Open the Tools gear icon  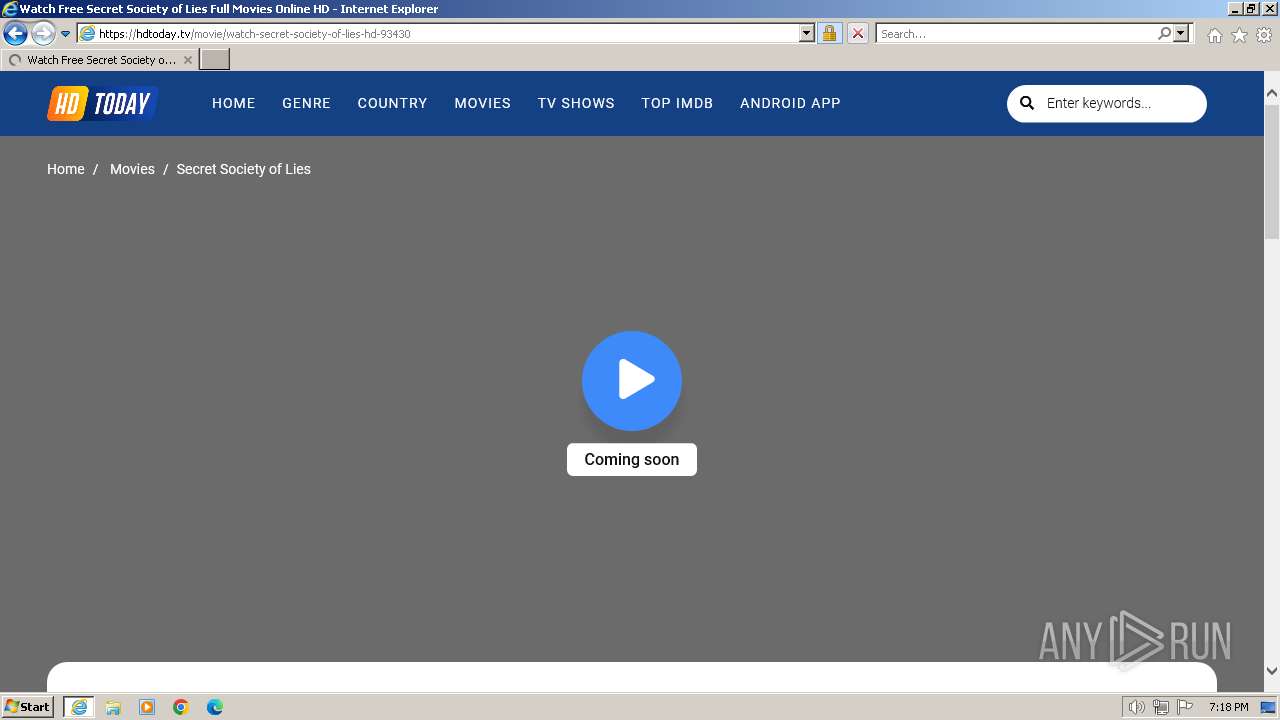tap(1264, 34)
